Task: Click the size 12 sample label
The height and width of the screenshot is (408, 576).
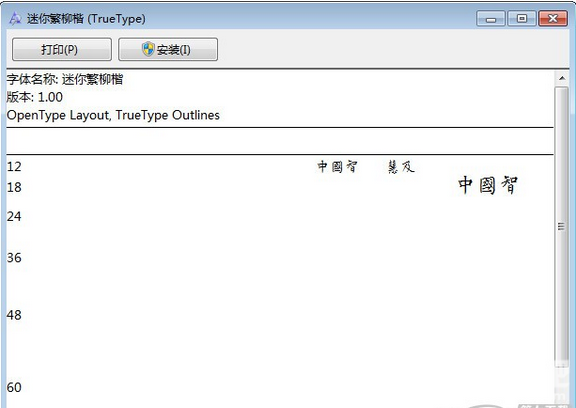Action: coord(14,167)
